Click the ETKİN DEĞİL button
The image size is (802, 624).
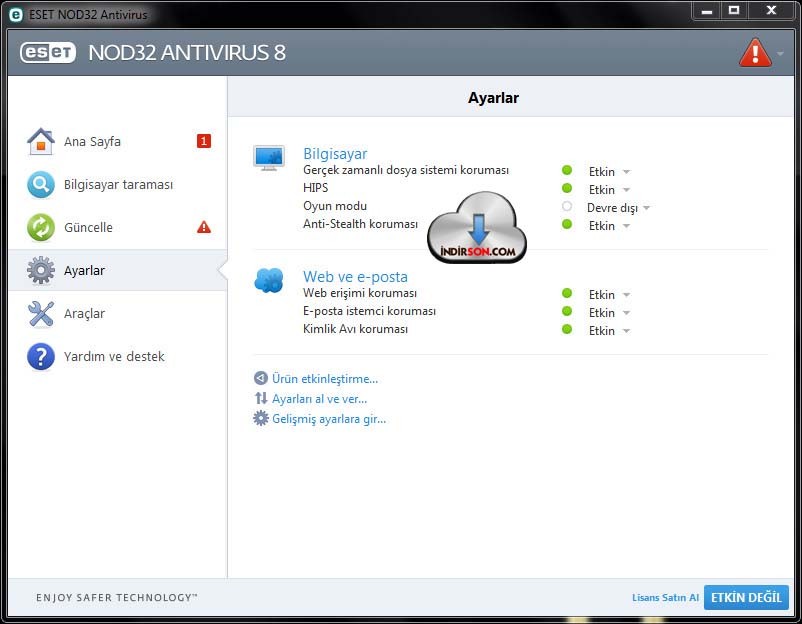pos(746,597)
